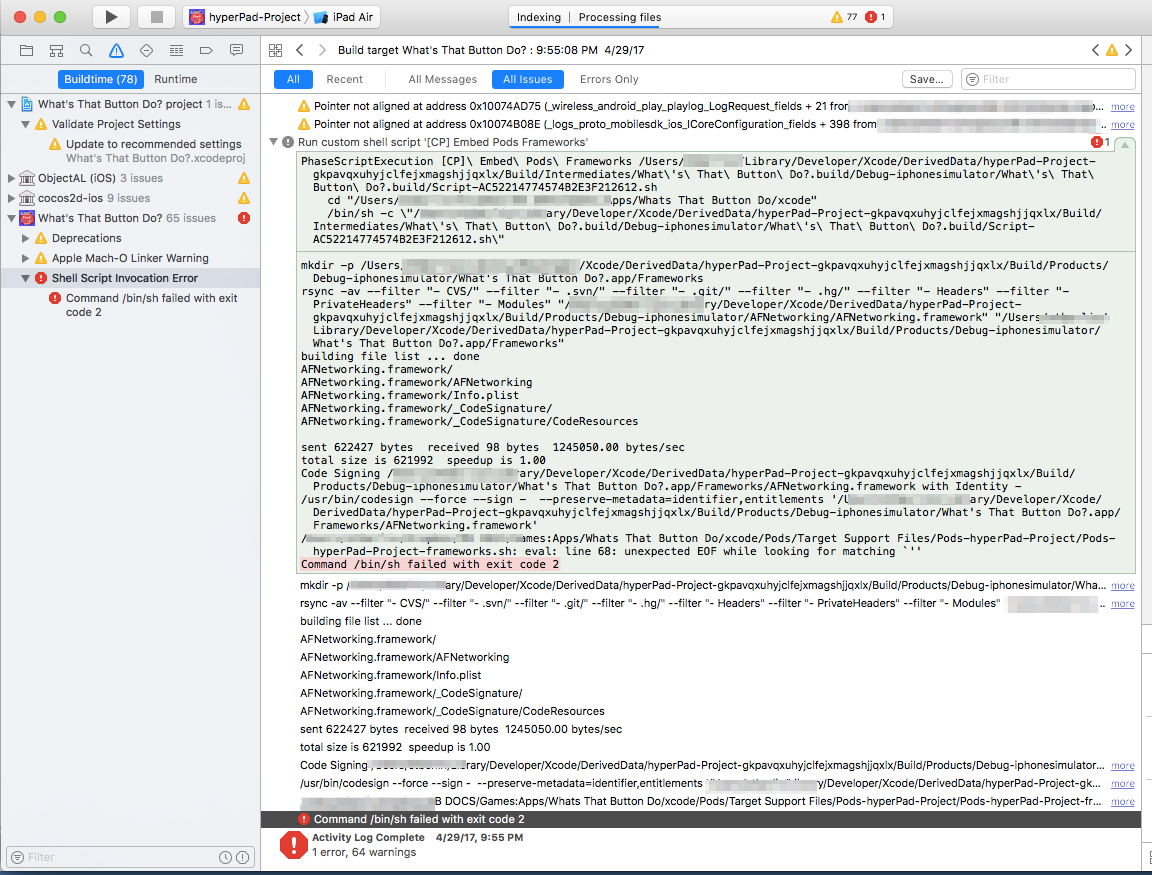Click the related items grid icon
Screen dimensions: 1152x875
[274, 50]
